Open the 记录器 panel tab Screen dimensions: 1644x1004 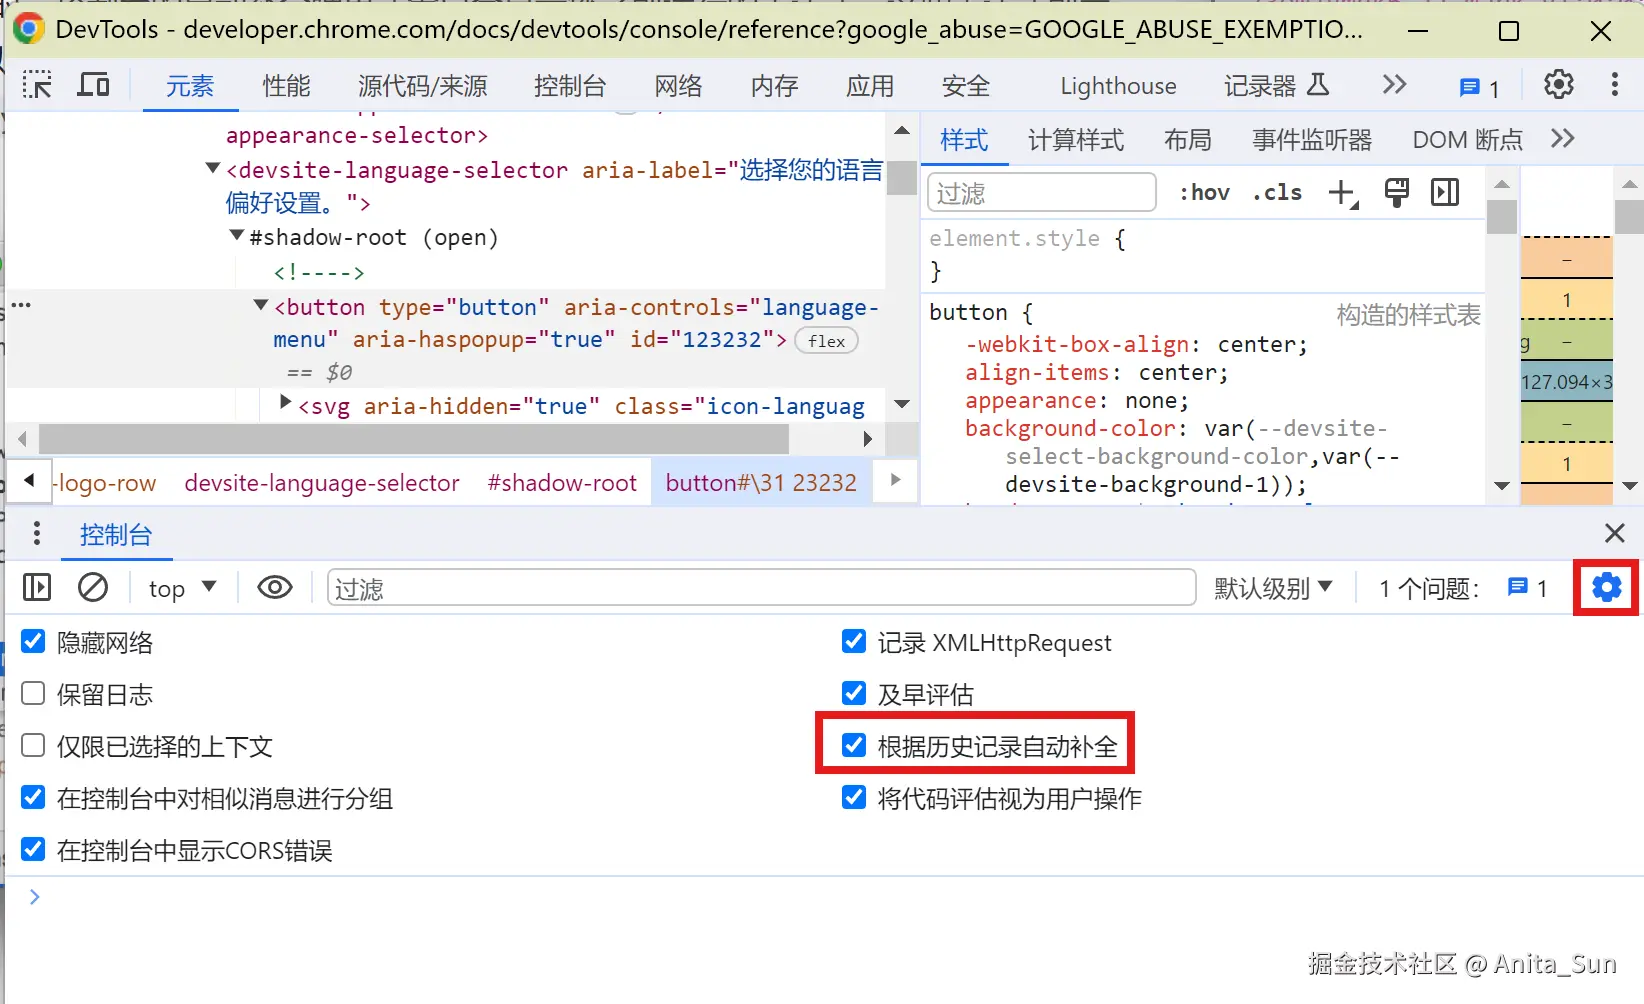(1276, 86)
